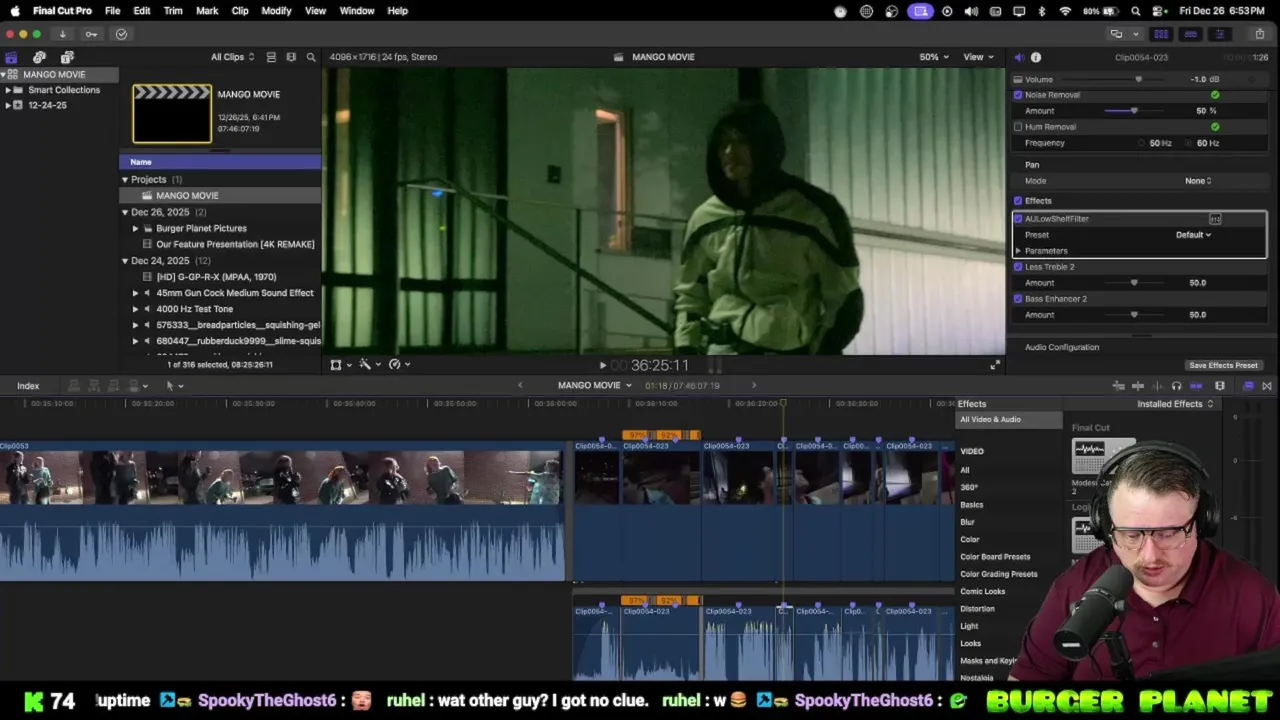Toggle the Transitions browser icon
Viewport: 1280px width, 720px height.
(1267, 386)
